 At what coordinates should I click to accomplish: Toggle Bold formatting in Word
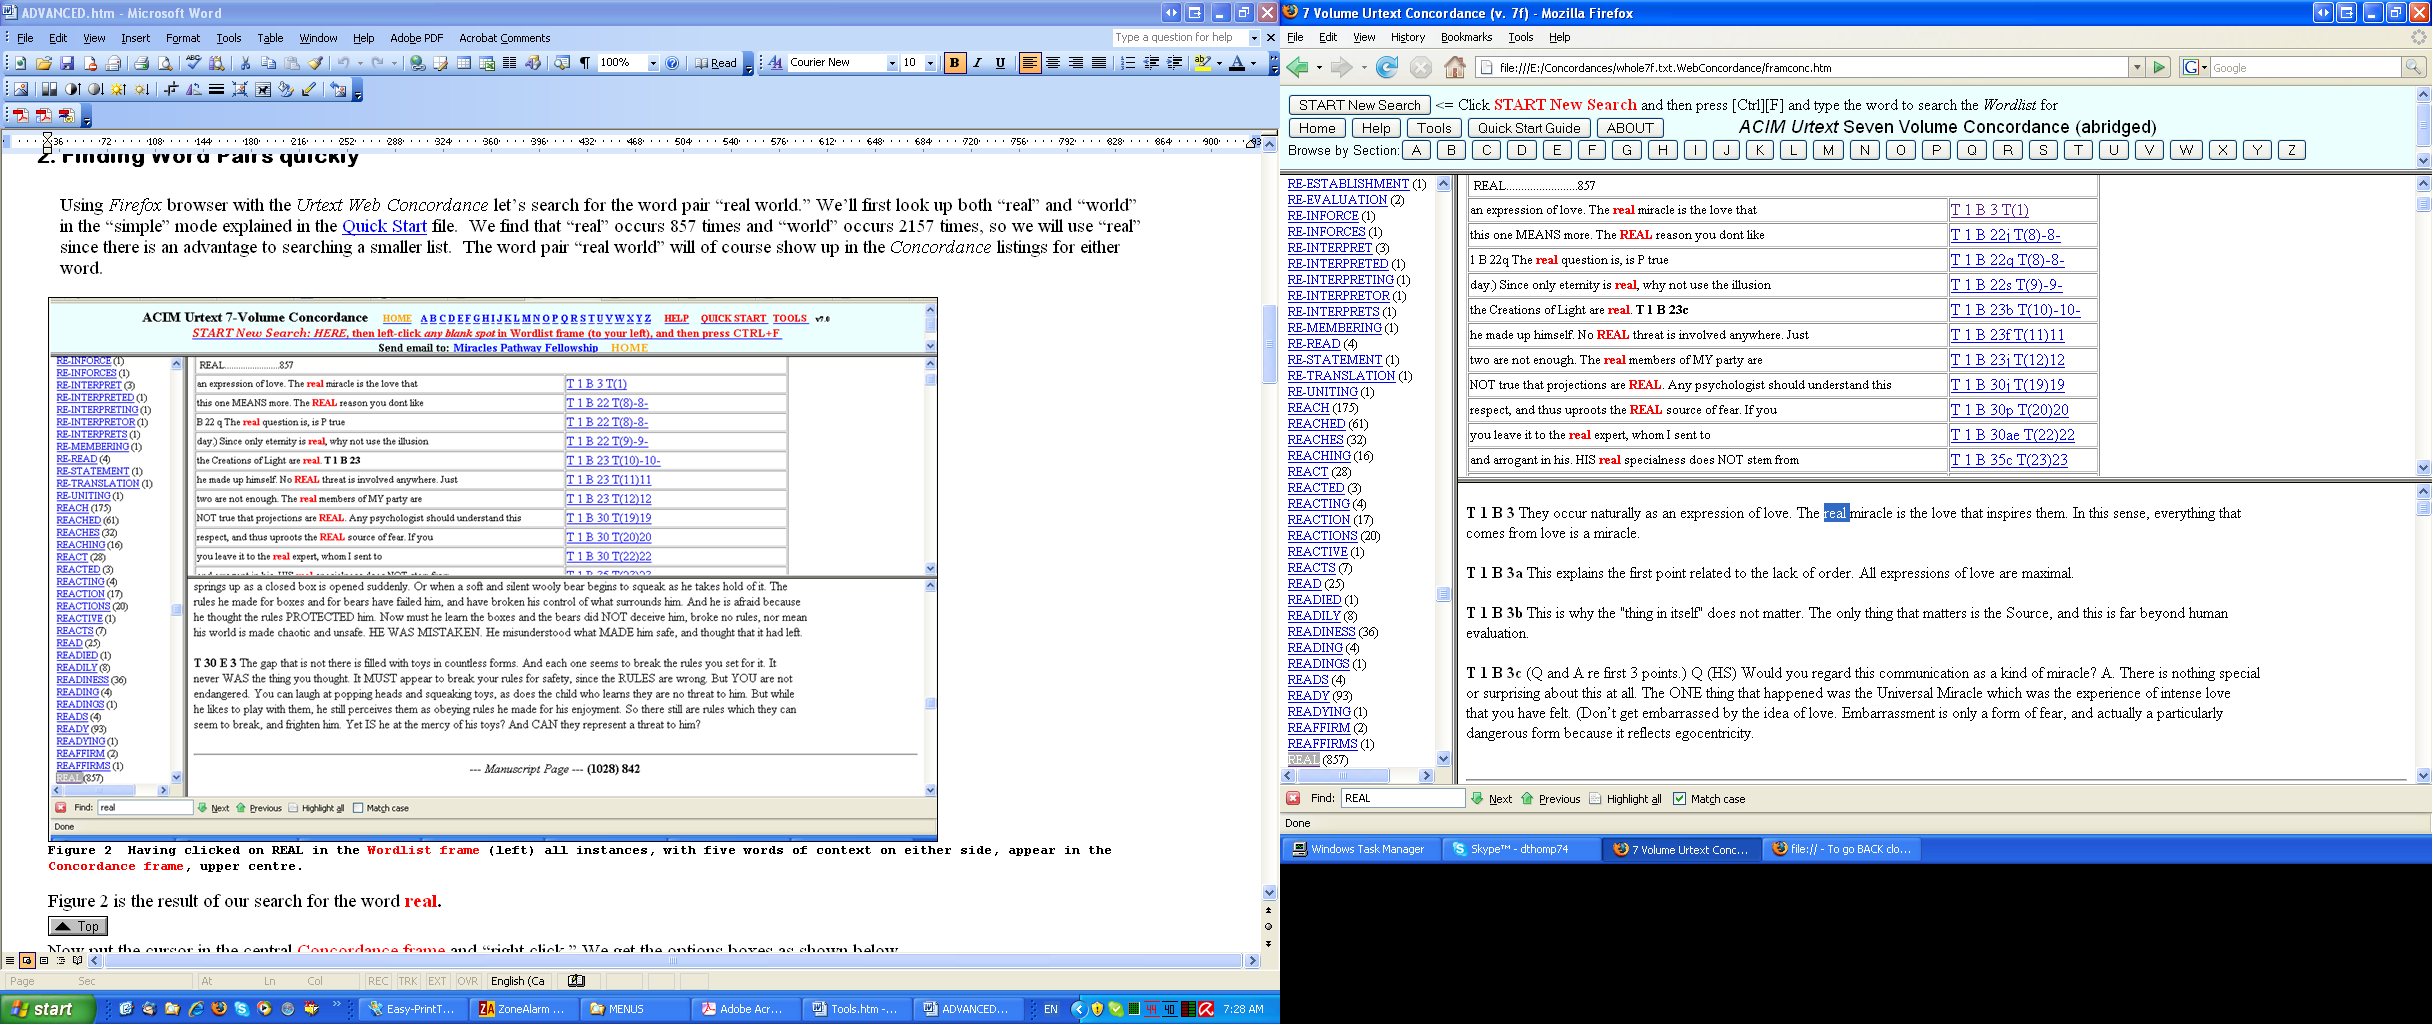tap(954, 63)
